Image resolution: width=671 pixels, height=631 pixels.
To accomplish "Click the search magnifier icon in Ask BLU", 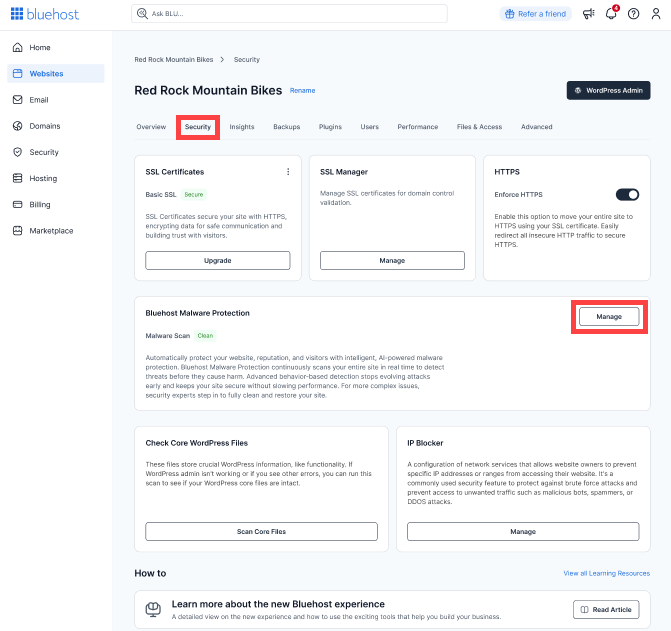I will coord(142,13).
